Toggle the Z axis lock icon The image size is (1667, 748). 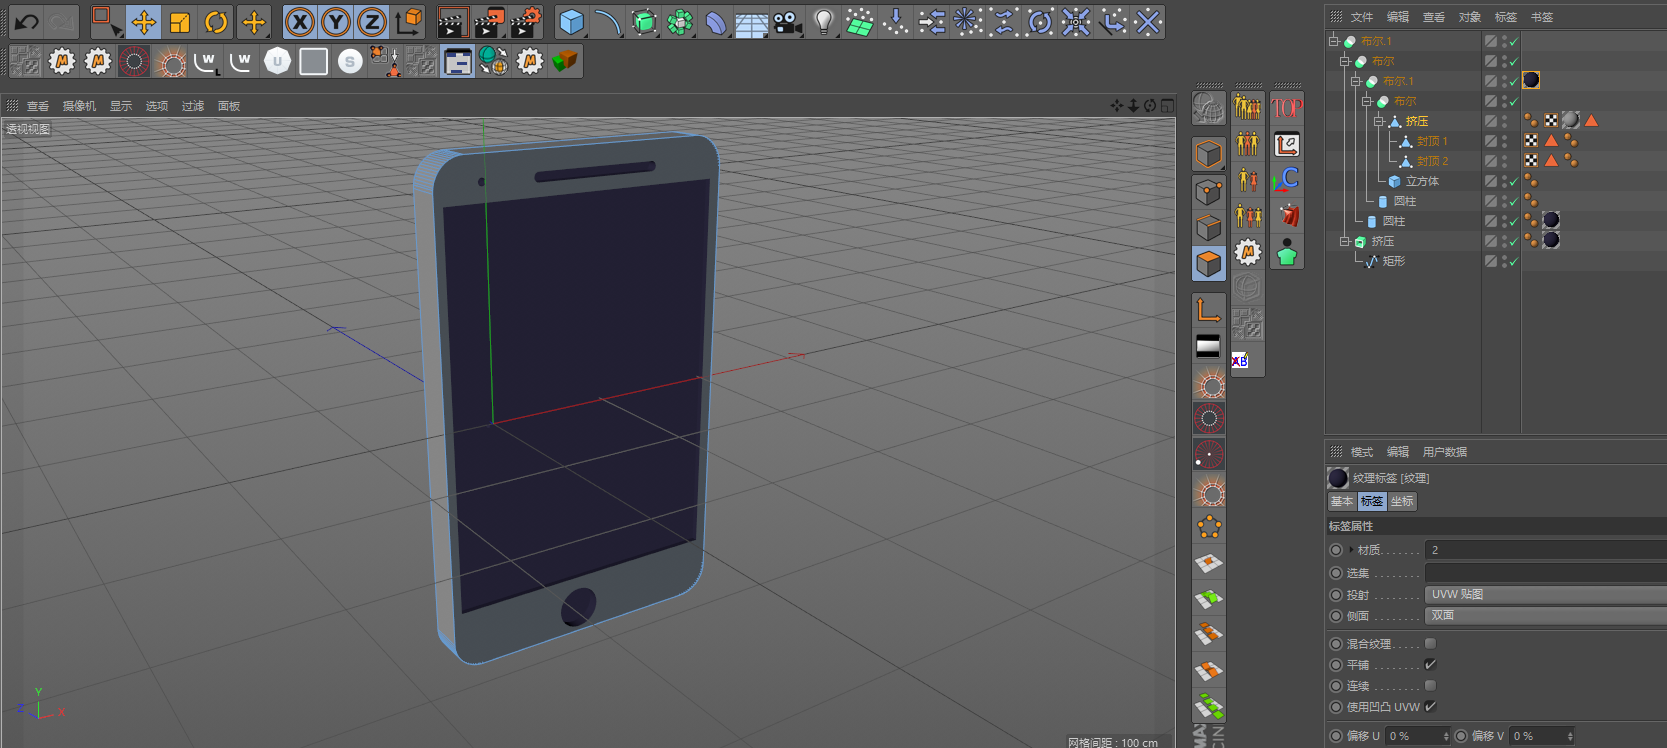pos(372,22)
